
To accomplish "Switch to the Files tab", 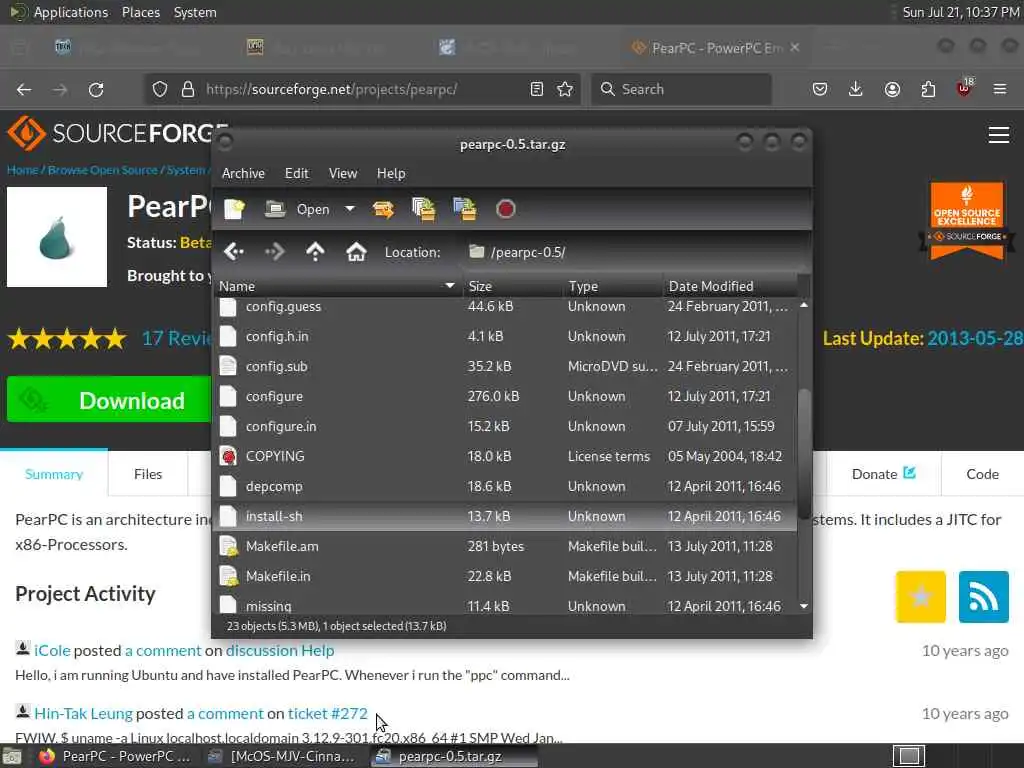I will [x=148, y=474].
